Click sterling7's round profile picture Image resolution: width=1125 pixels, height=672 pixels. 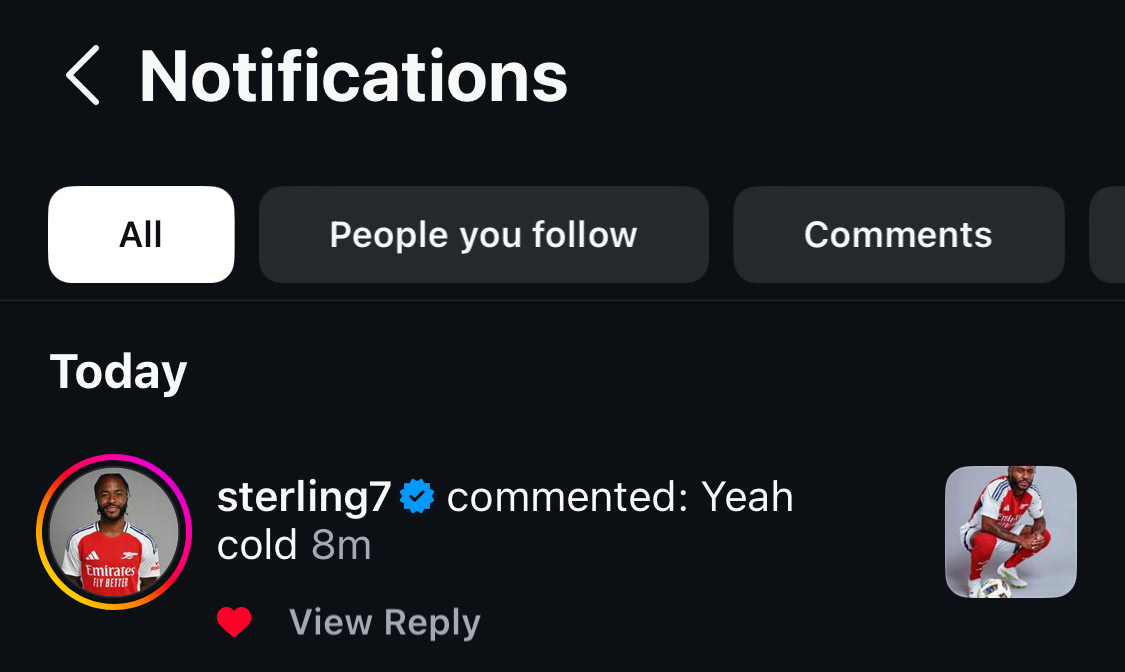[x=113, y=532]
